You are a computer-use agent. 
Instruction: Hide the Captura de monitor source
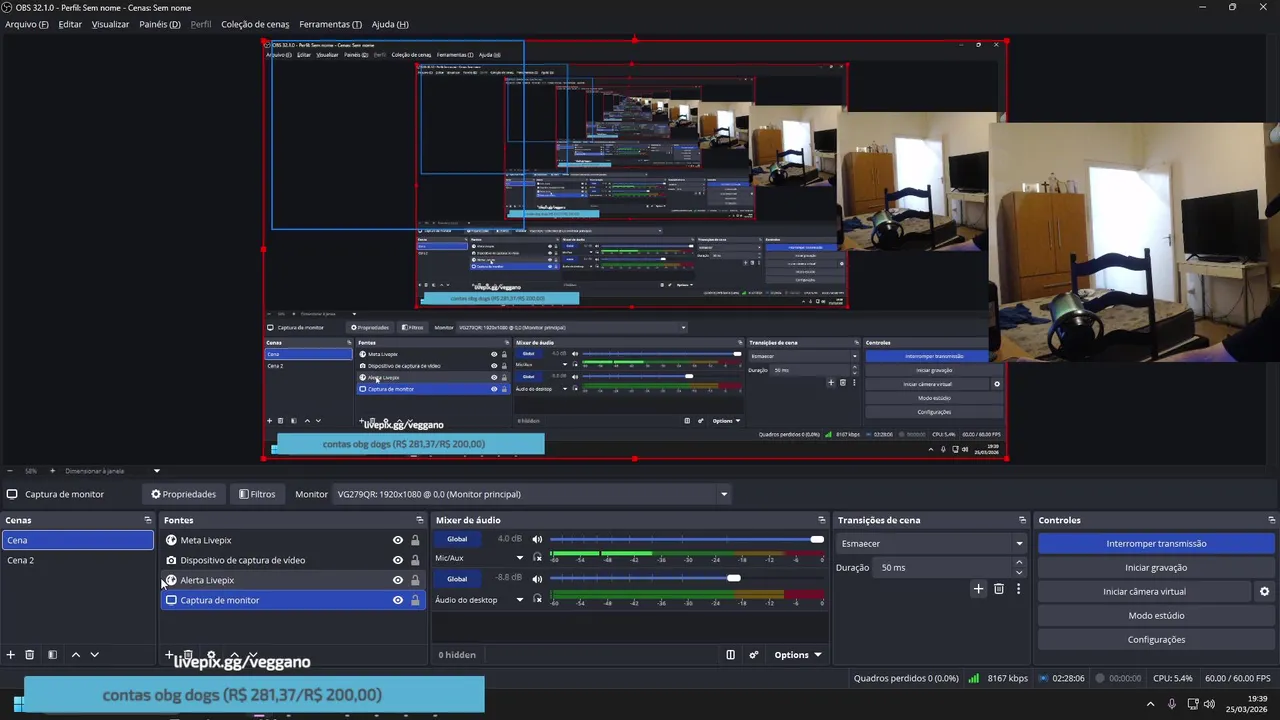[398, 600]
